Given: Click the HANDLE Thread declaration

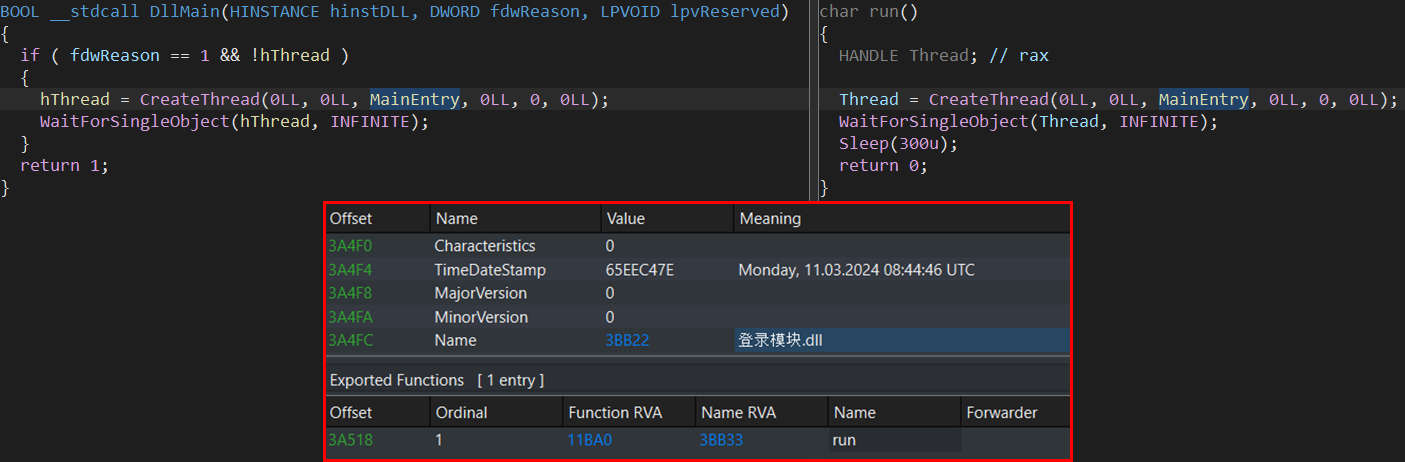Looking at the screenshot, I should pyautogui.click(x=908, y=55).
